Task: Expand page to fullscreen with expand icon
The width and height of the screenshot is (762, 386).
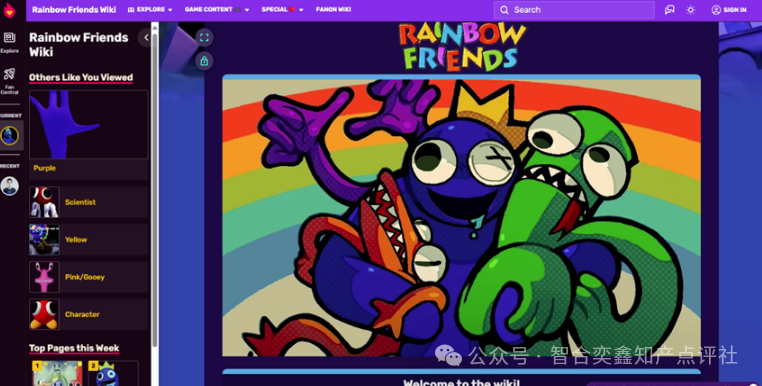Action: [x=204, y=37]
